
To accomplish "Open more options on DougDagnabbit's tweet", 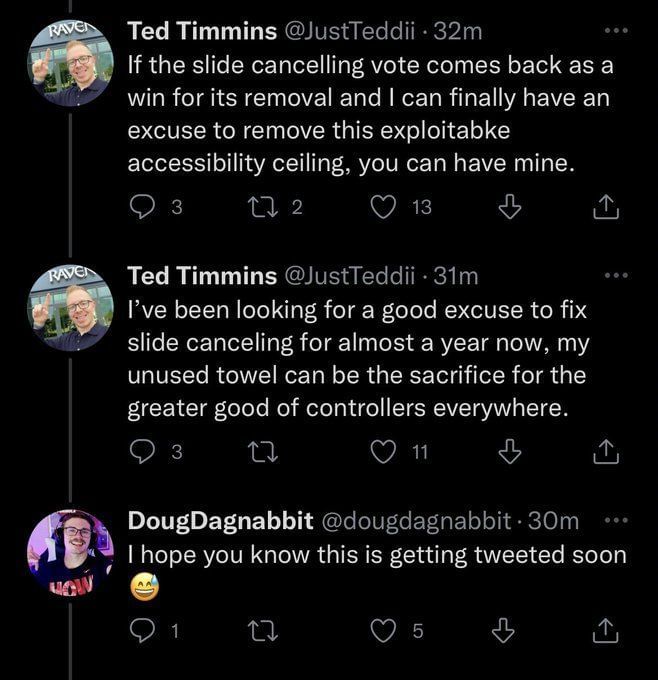I will coord(619,520).
